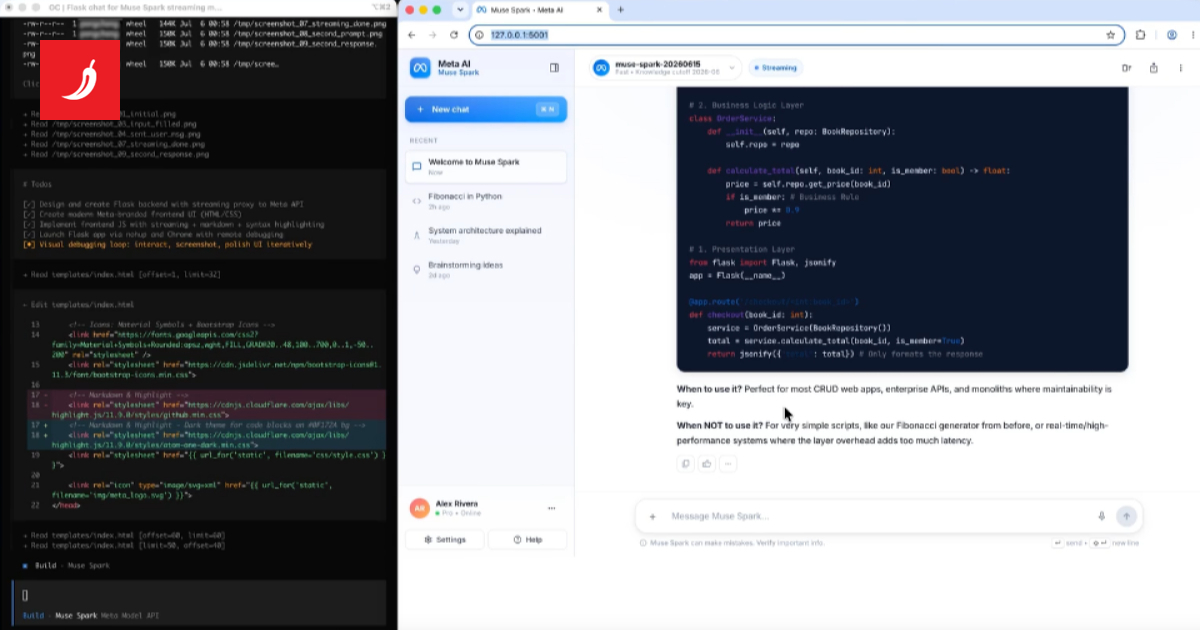
Task: Open Settings in the sidebar
Action: (445, 539)
